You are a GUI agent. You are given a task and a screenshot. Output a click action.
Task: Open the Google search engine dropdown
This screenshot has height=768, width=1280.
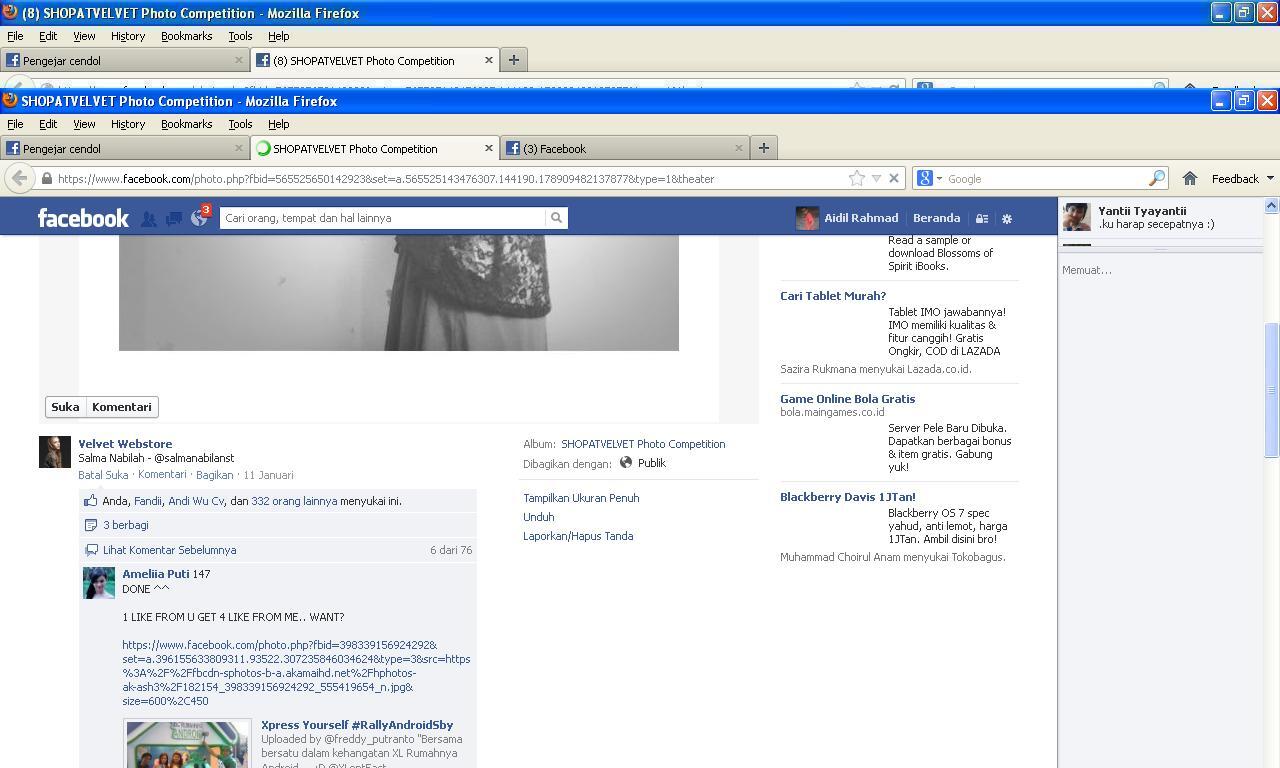point(929,178)
